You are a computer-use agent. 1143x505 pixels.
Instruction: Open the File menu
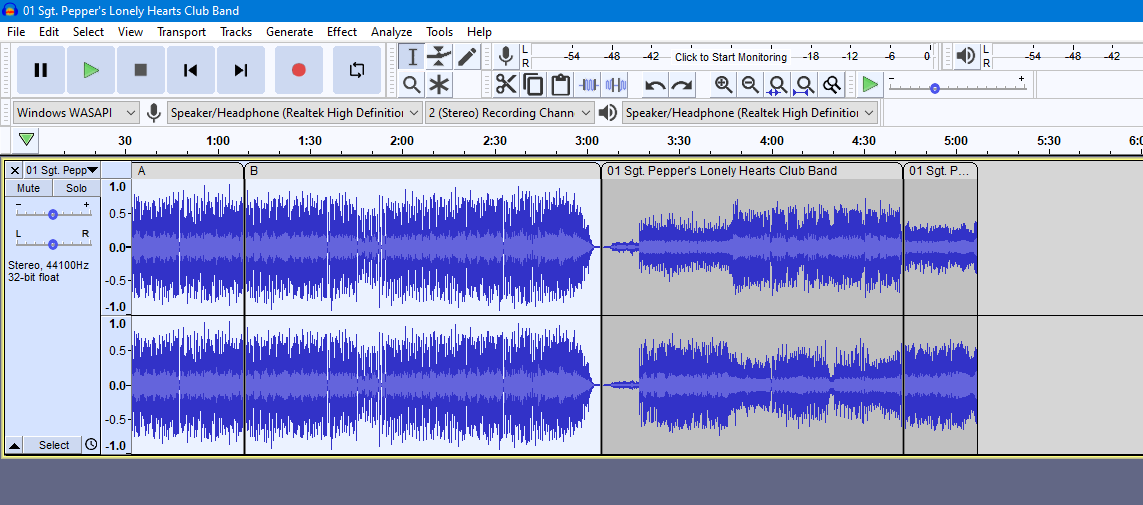coord(16,32)
